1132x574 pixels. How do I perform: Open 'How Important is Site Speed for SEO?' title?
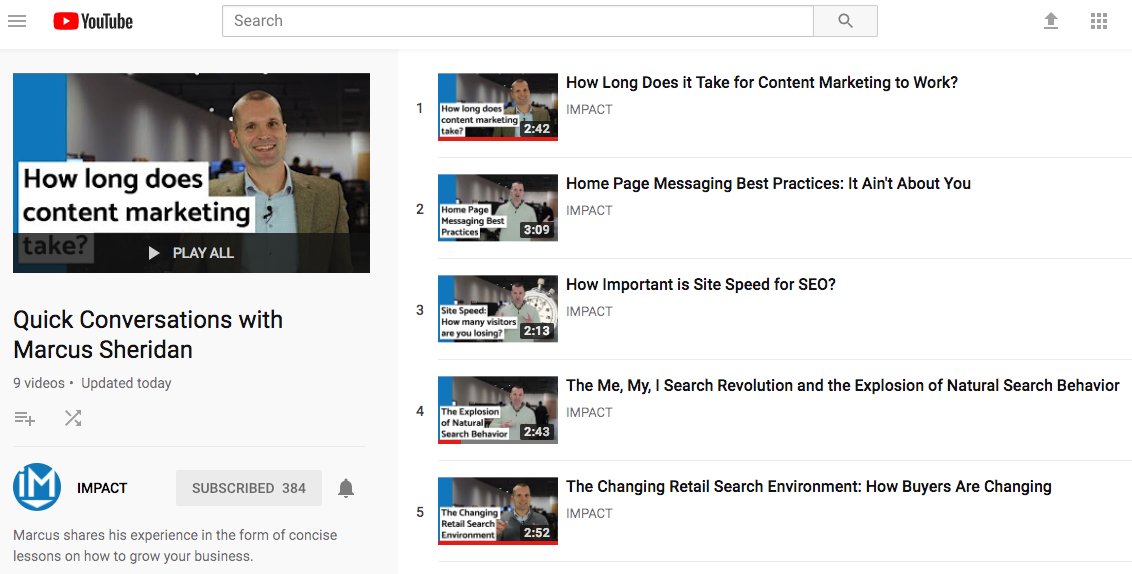[x=700, y=284]
